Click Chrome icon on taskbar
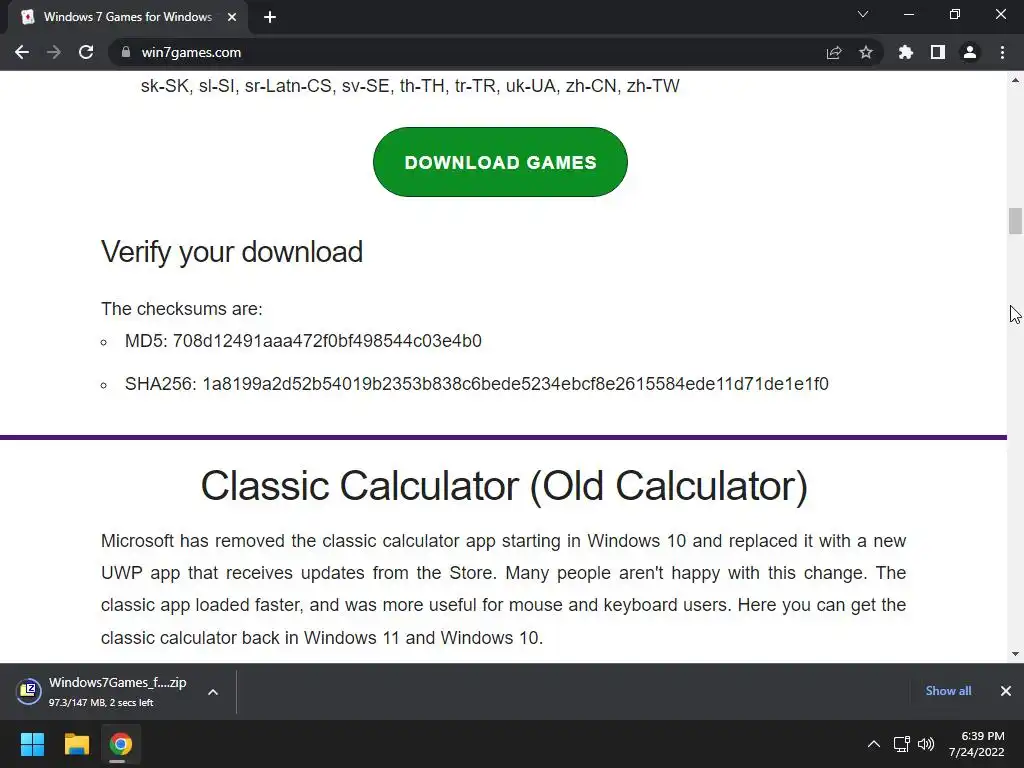 tap(120, 744)
